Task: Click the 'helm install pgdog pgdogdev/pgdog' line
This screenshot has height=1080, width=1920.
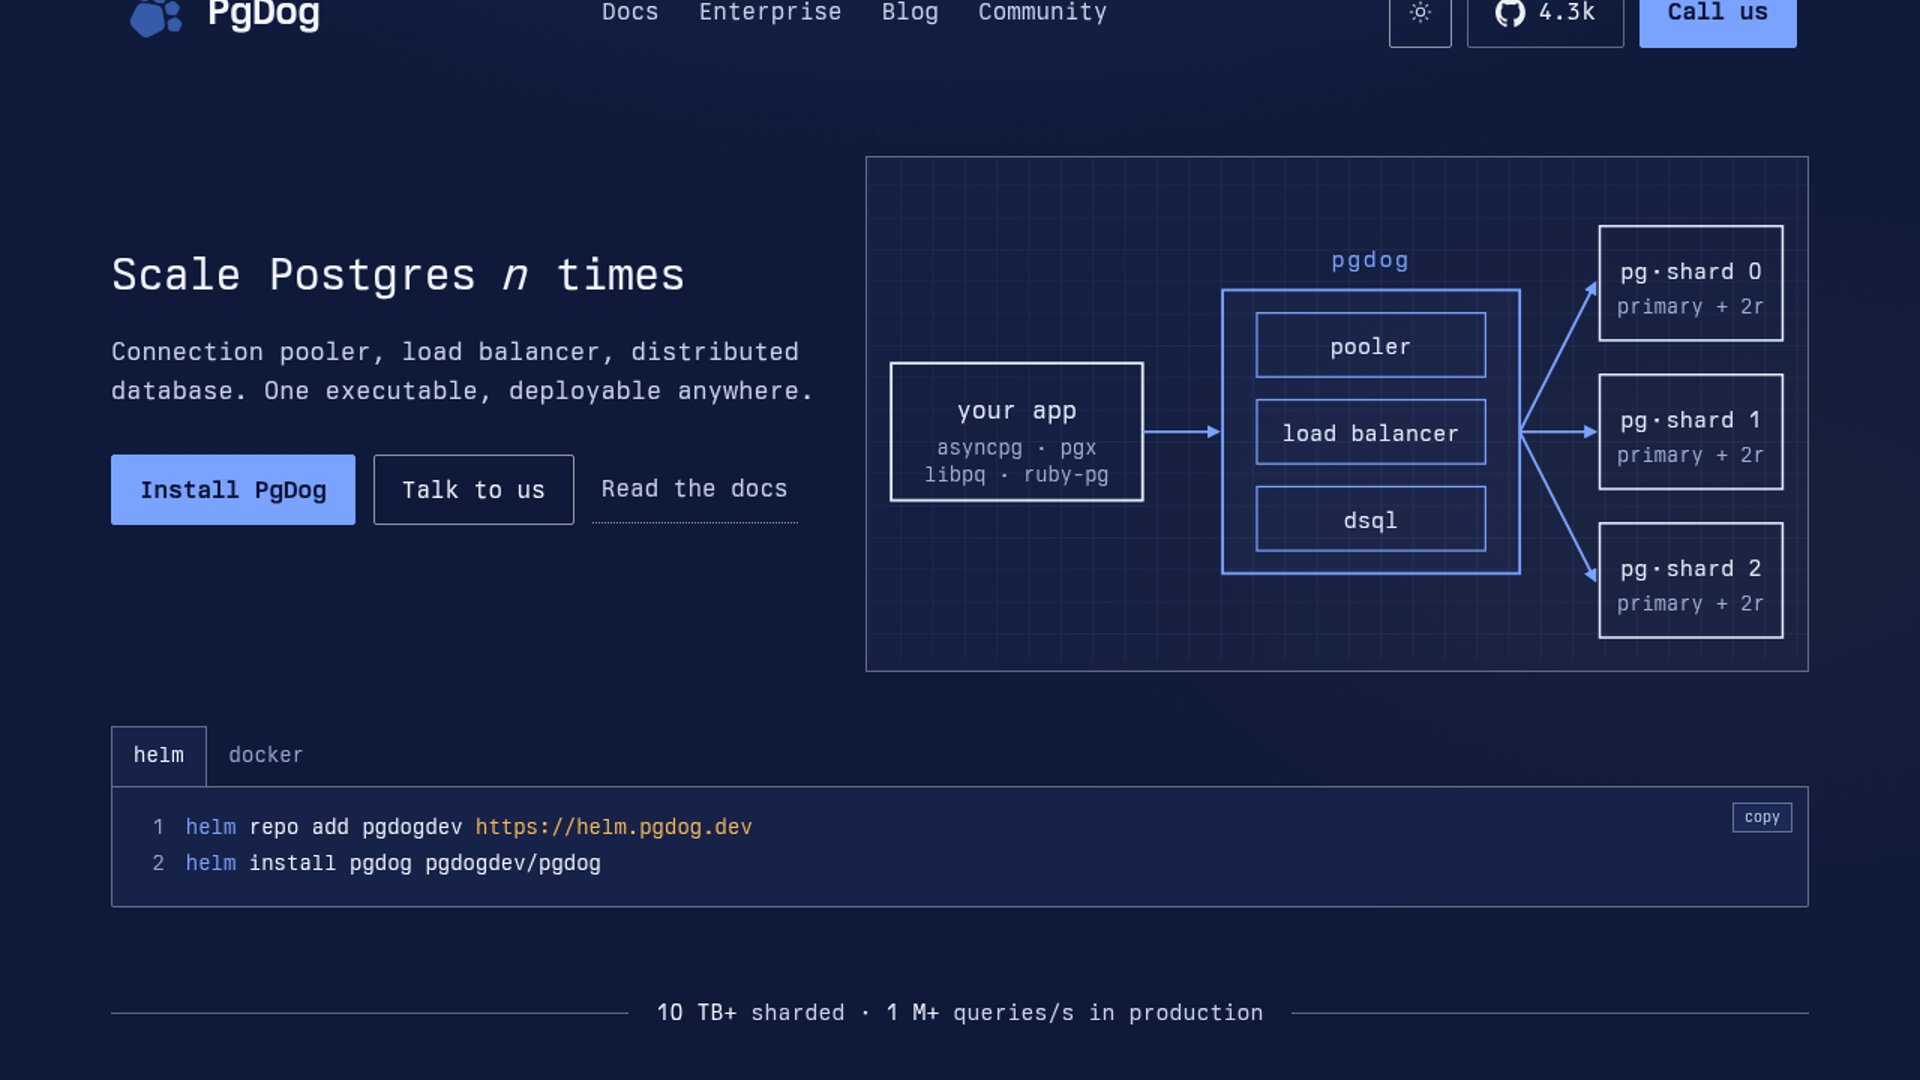Action: point(393,863)
